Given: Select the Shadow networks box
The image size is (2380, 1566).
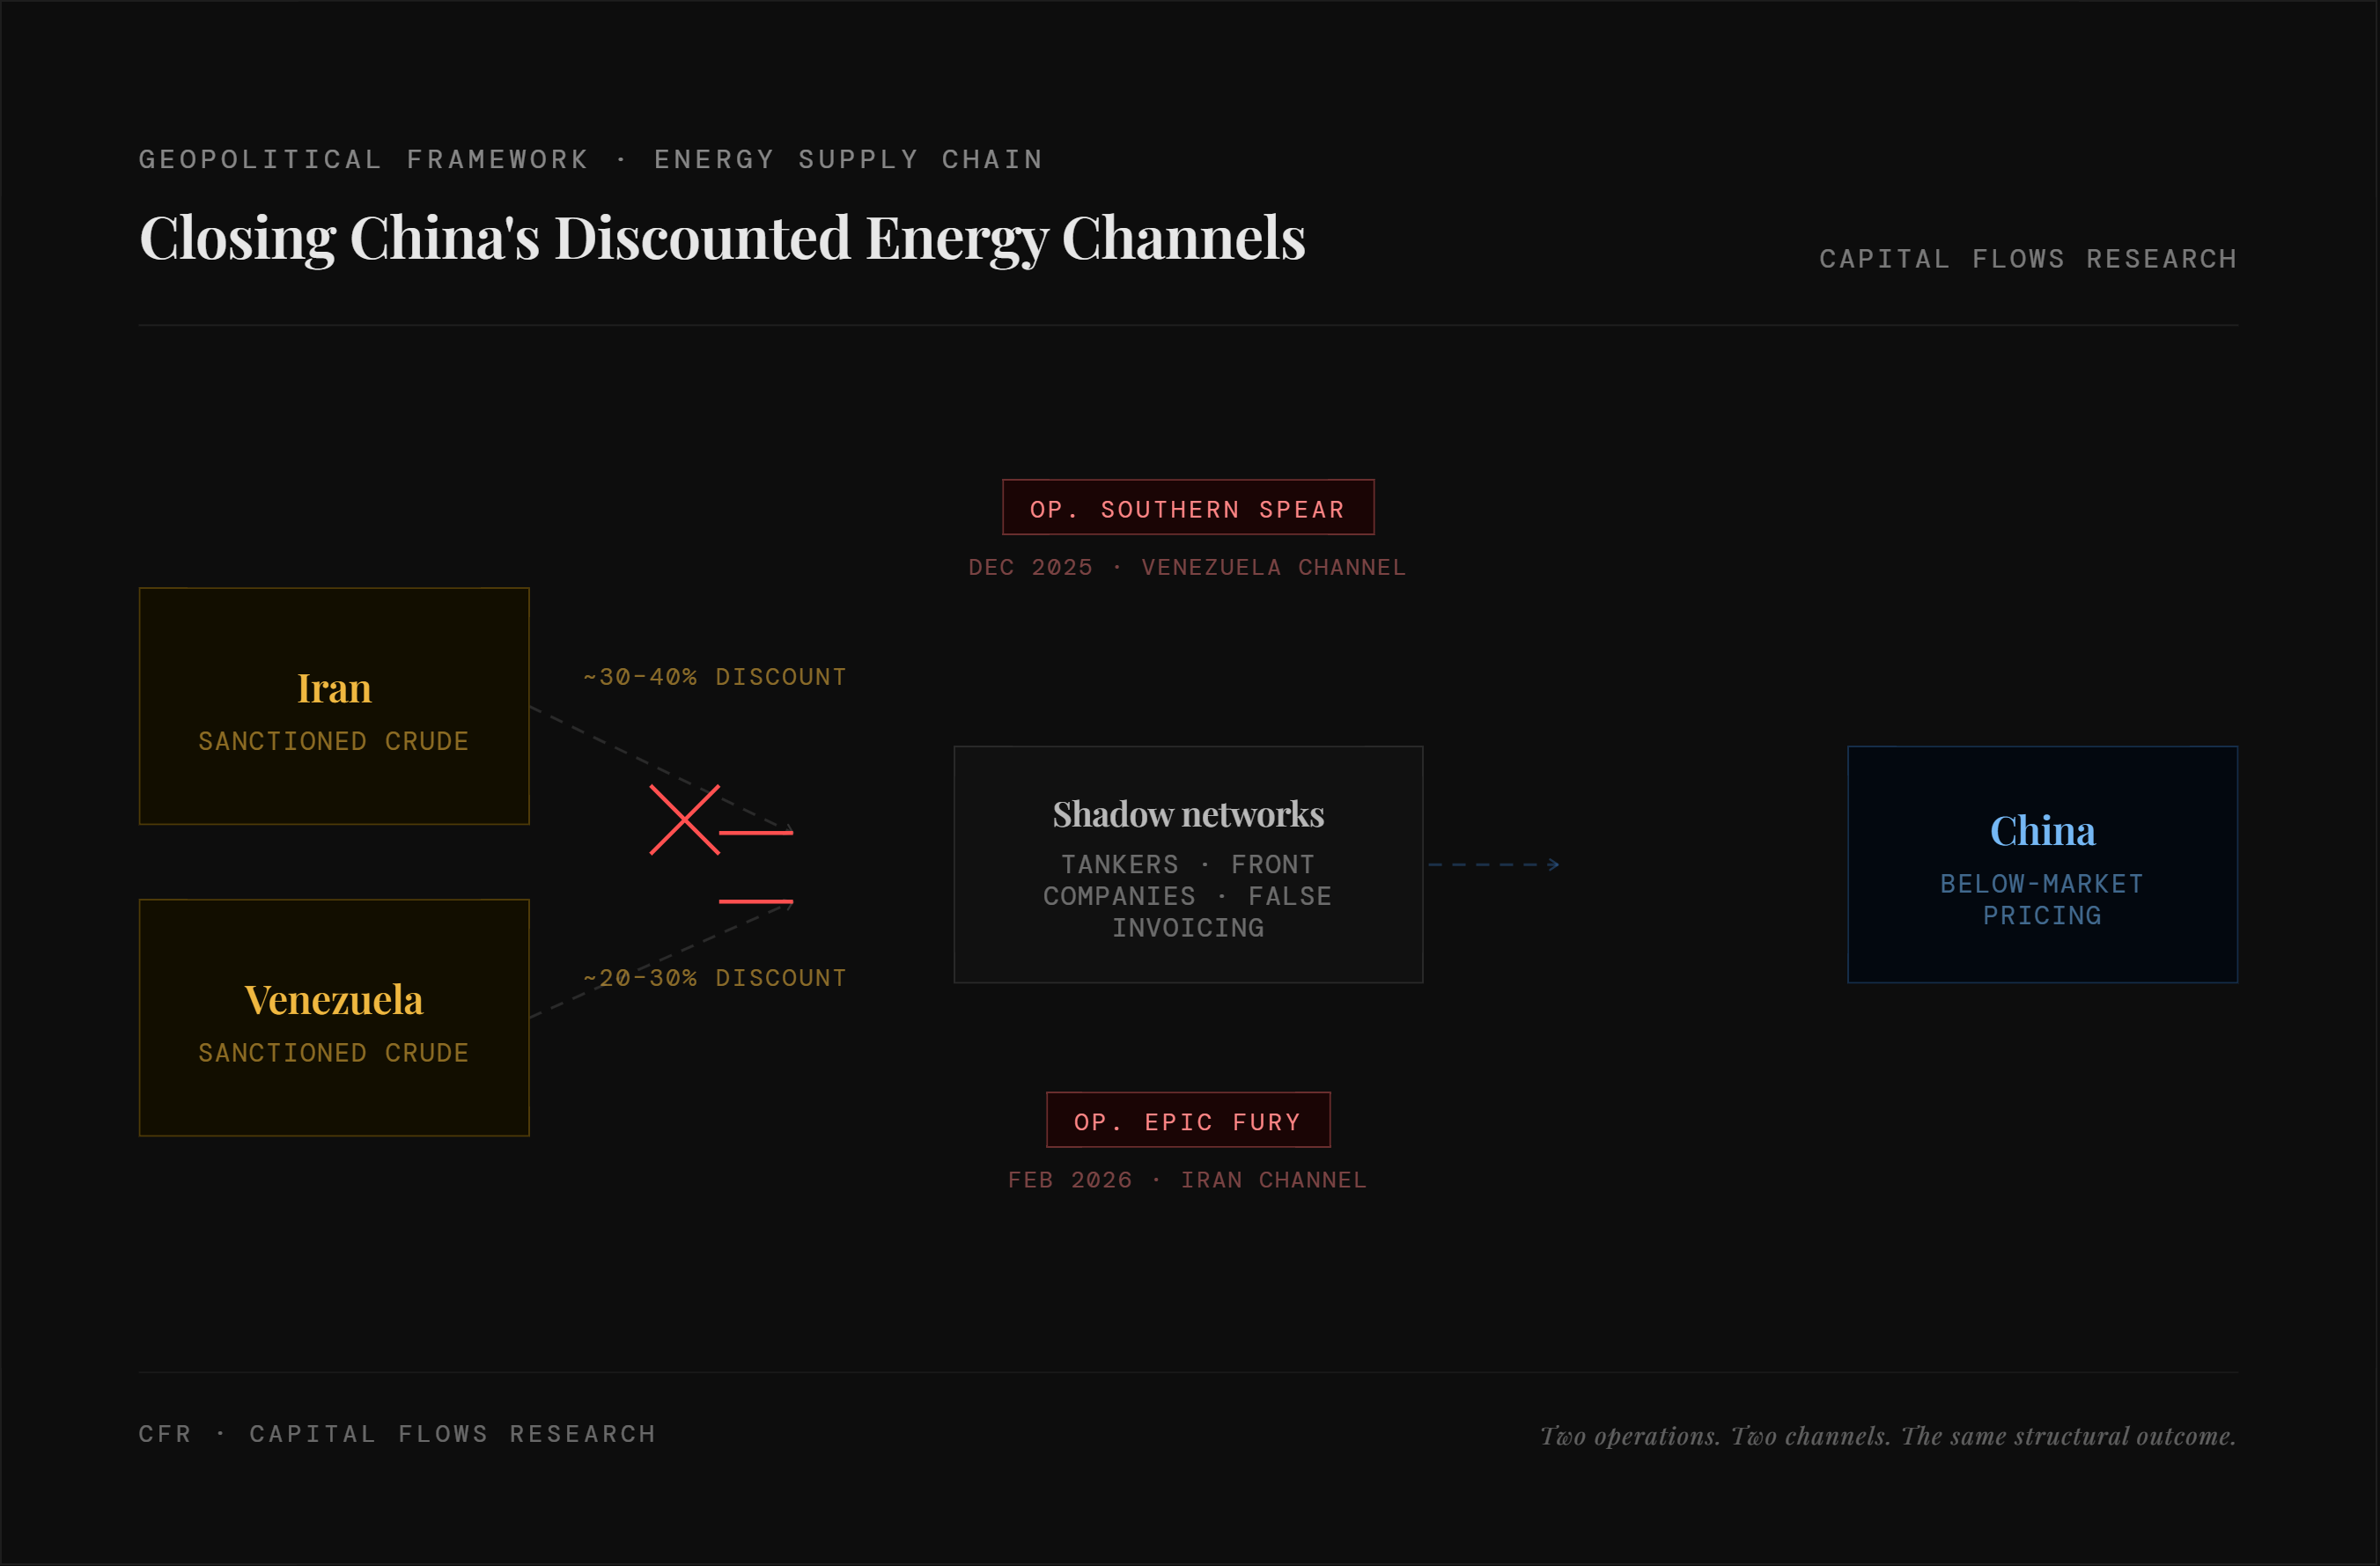Looking at the screenshot, I should 1188,864.
